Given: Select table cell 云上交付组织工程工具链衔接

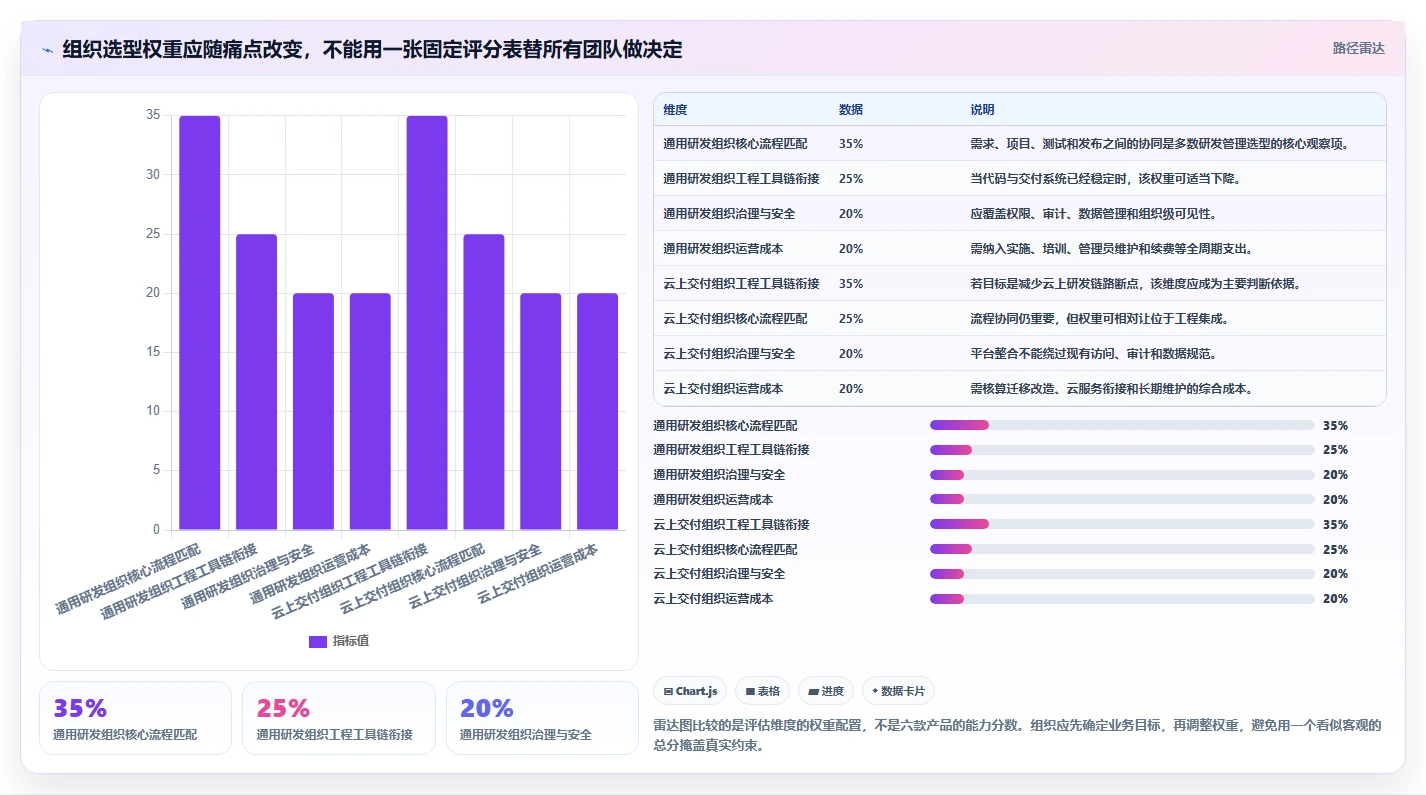Looking at the screenshot, I should (741, 284).
